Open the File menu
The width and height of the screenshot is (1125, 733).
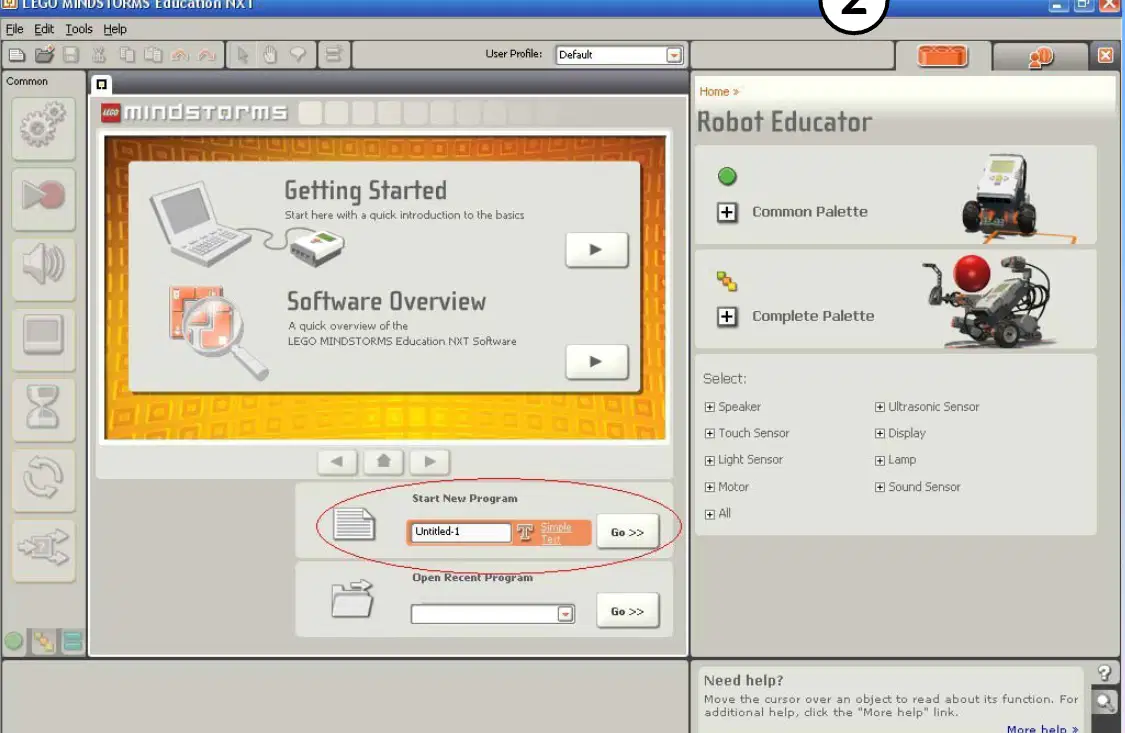point(14,29)
